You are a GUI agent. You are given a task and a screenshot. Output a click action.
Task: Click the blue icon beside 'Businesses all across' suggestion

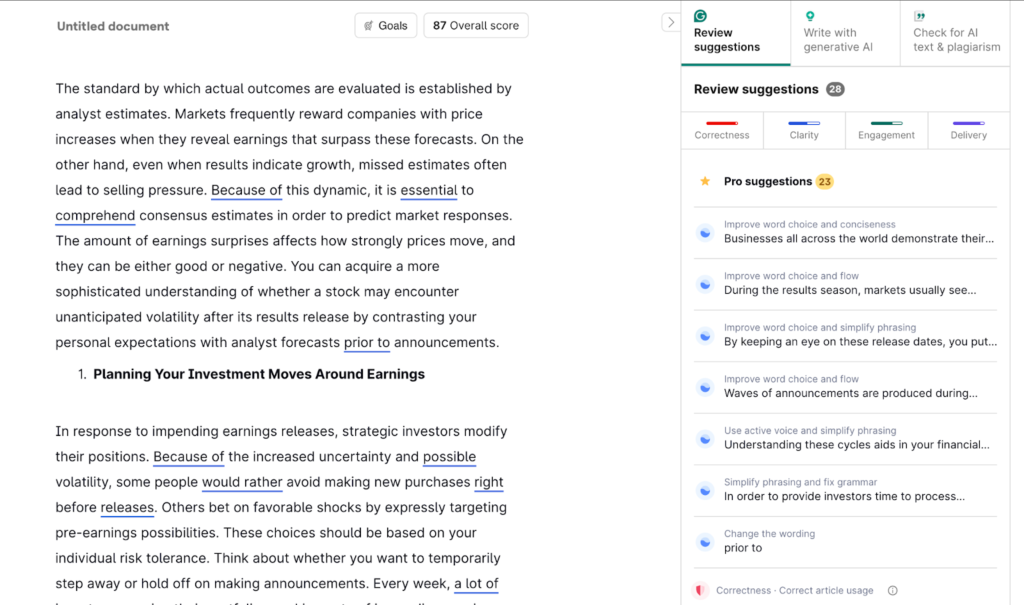click(705, 232)
